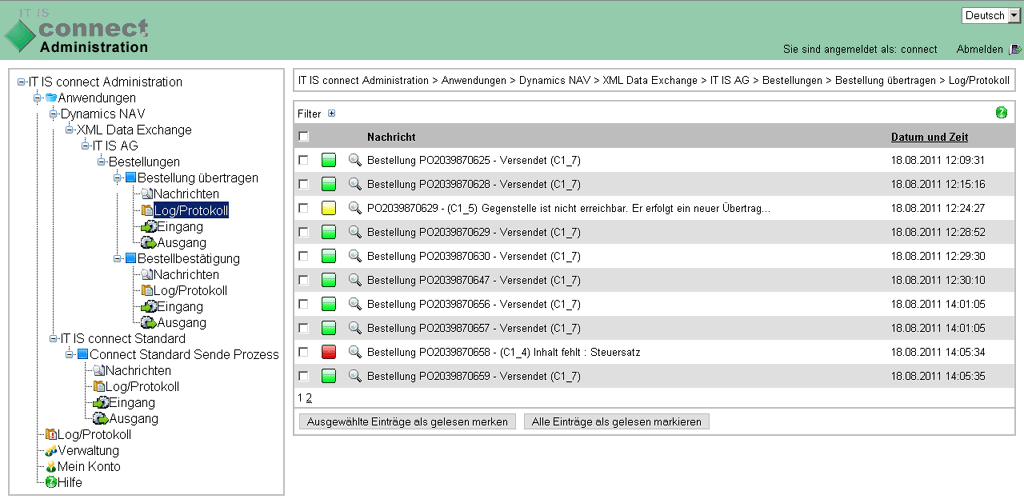Select the highlighted Log/Protokoll tree item
The image size is (1024, 499).
click(191, 210)
